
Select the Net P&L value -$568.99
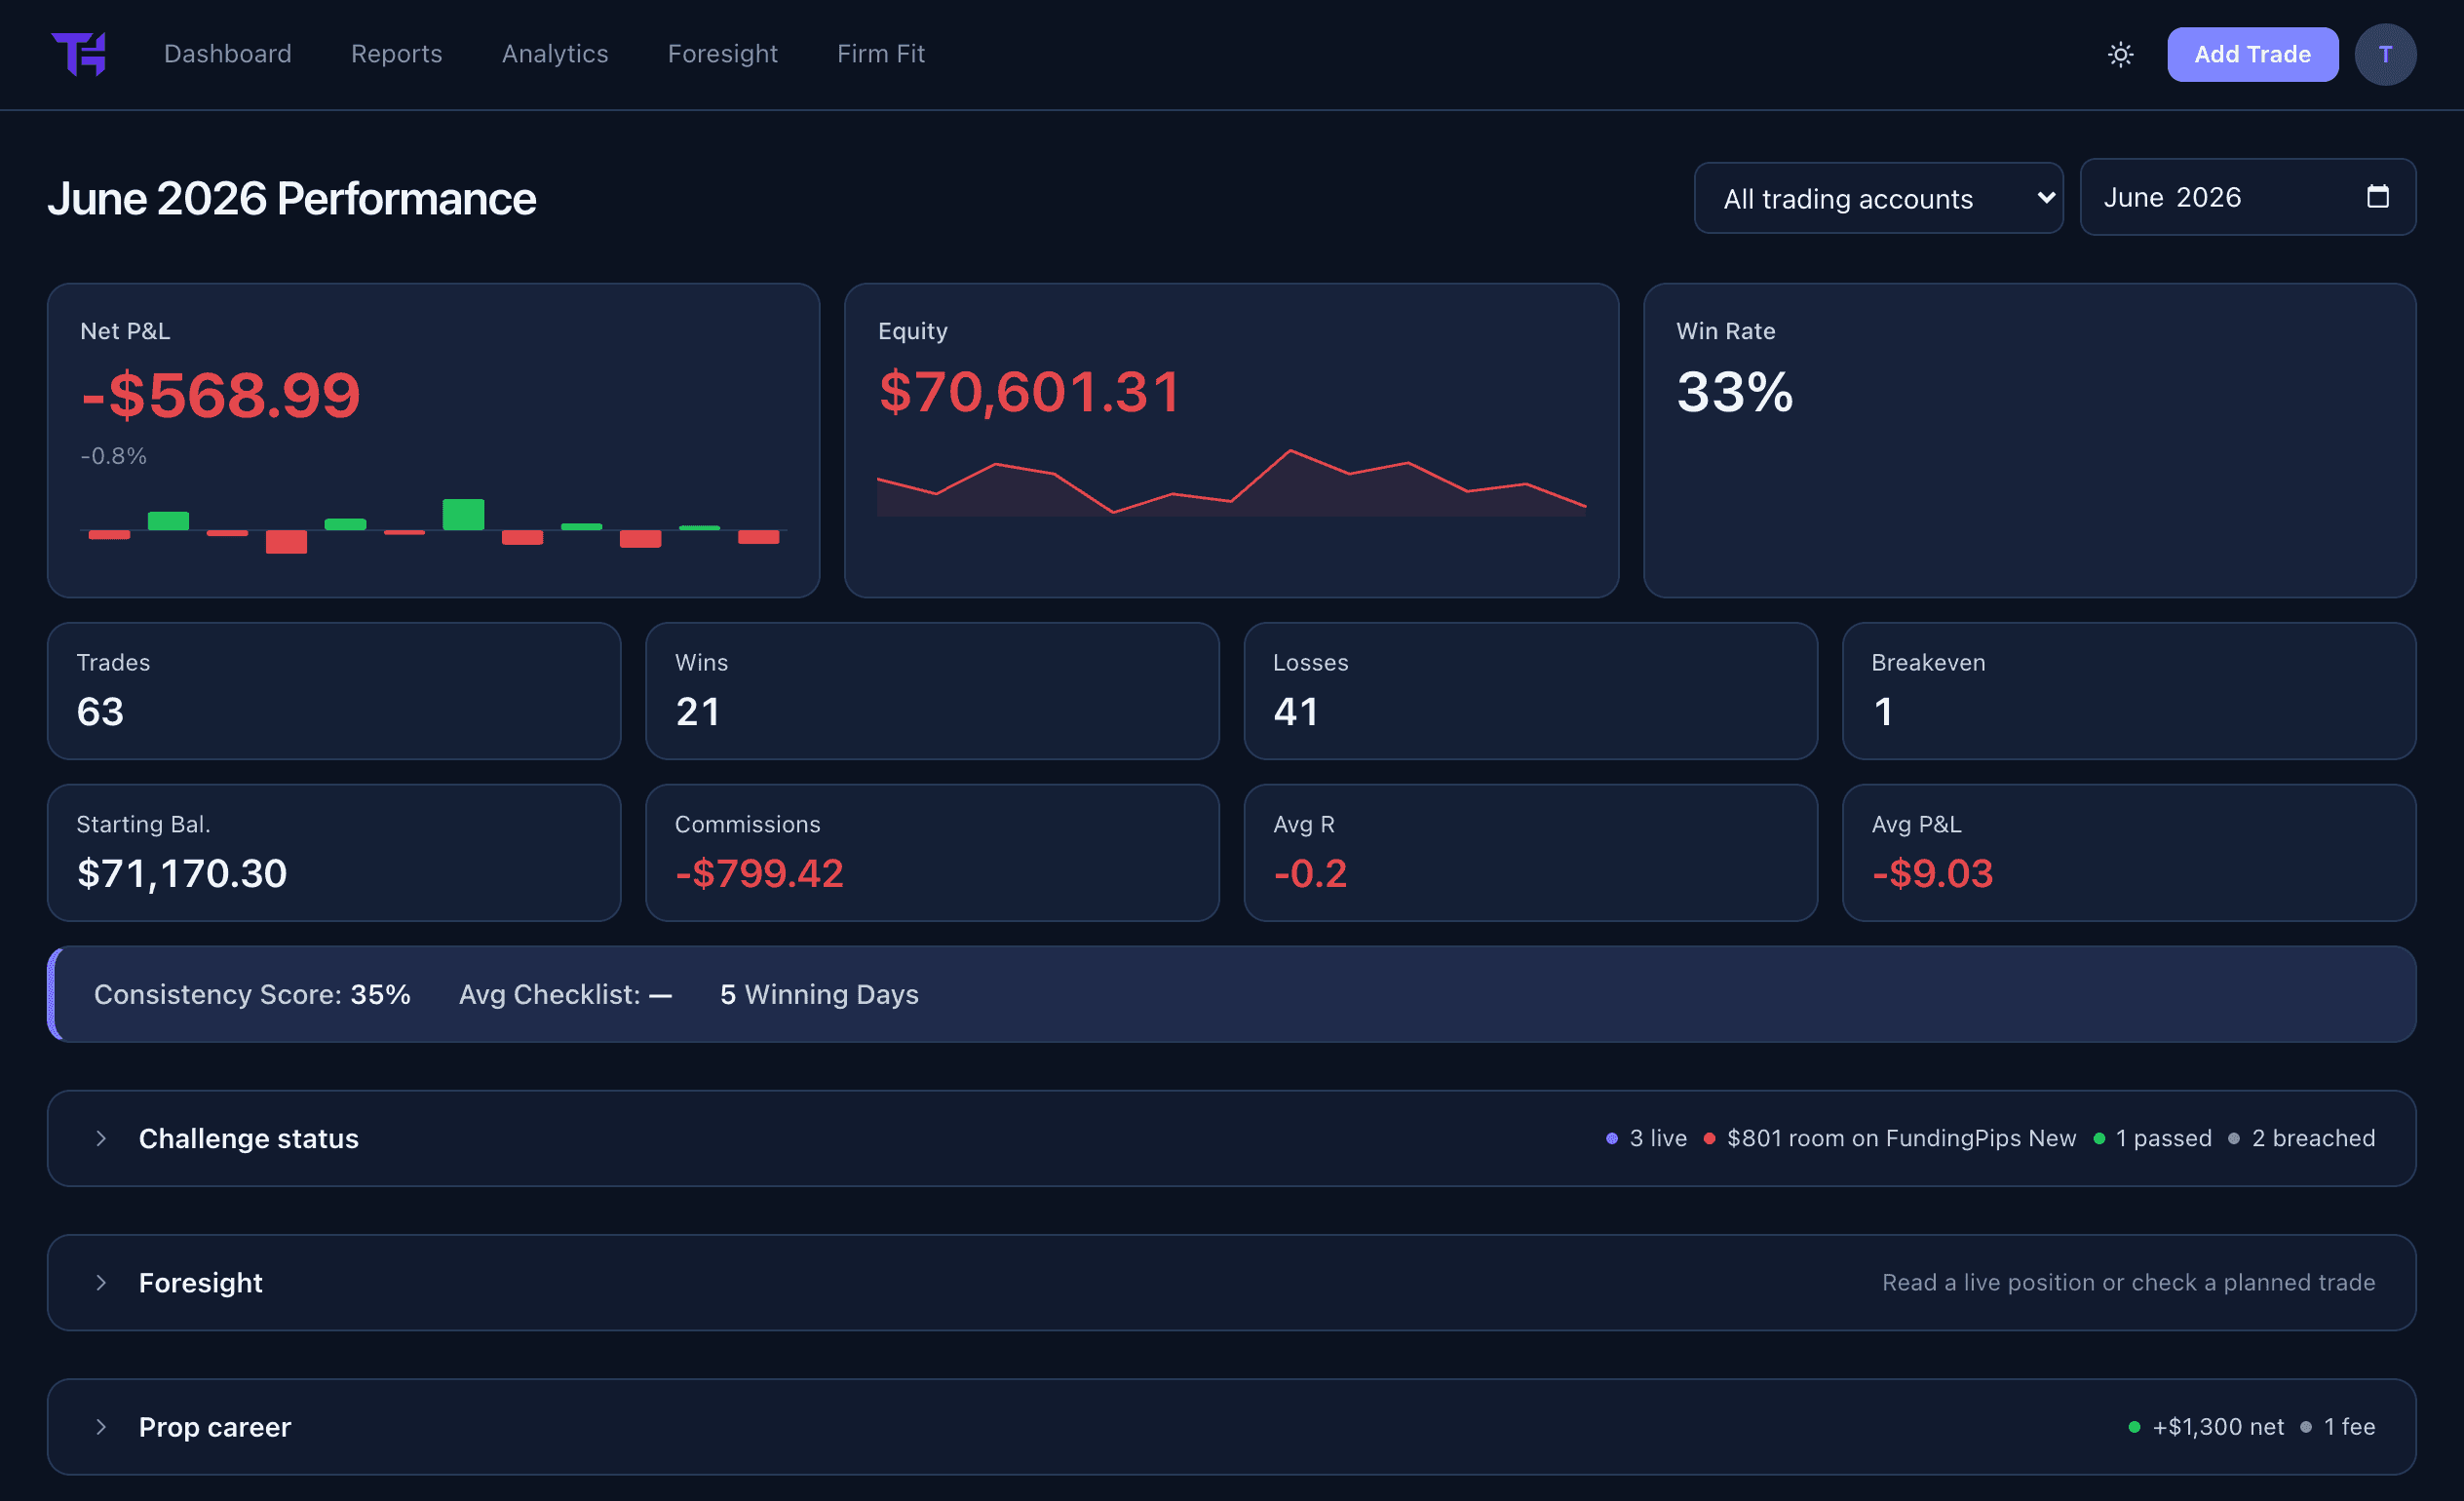[220, 394]
